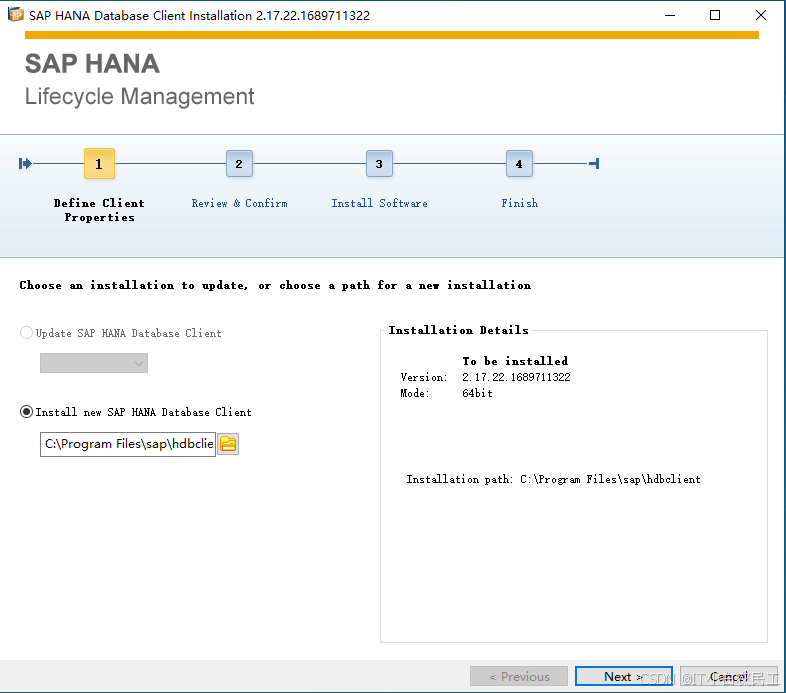This screenshot has height=693, width=786.
Task: Click the installation path input field
Action: pos(128,444)
